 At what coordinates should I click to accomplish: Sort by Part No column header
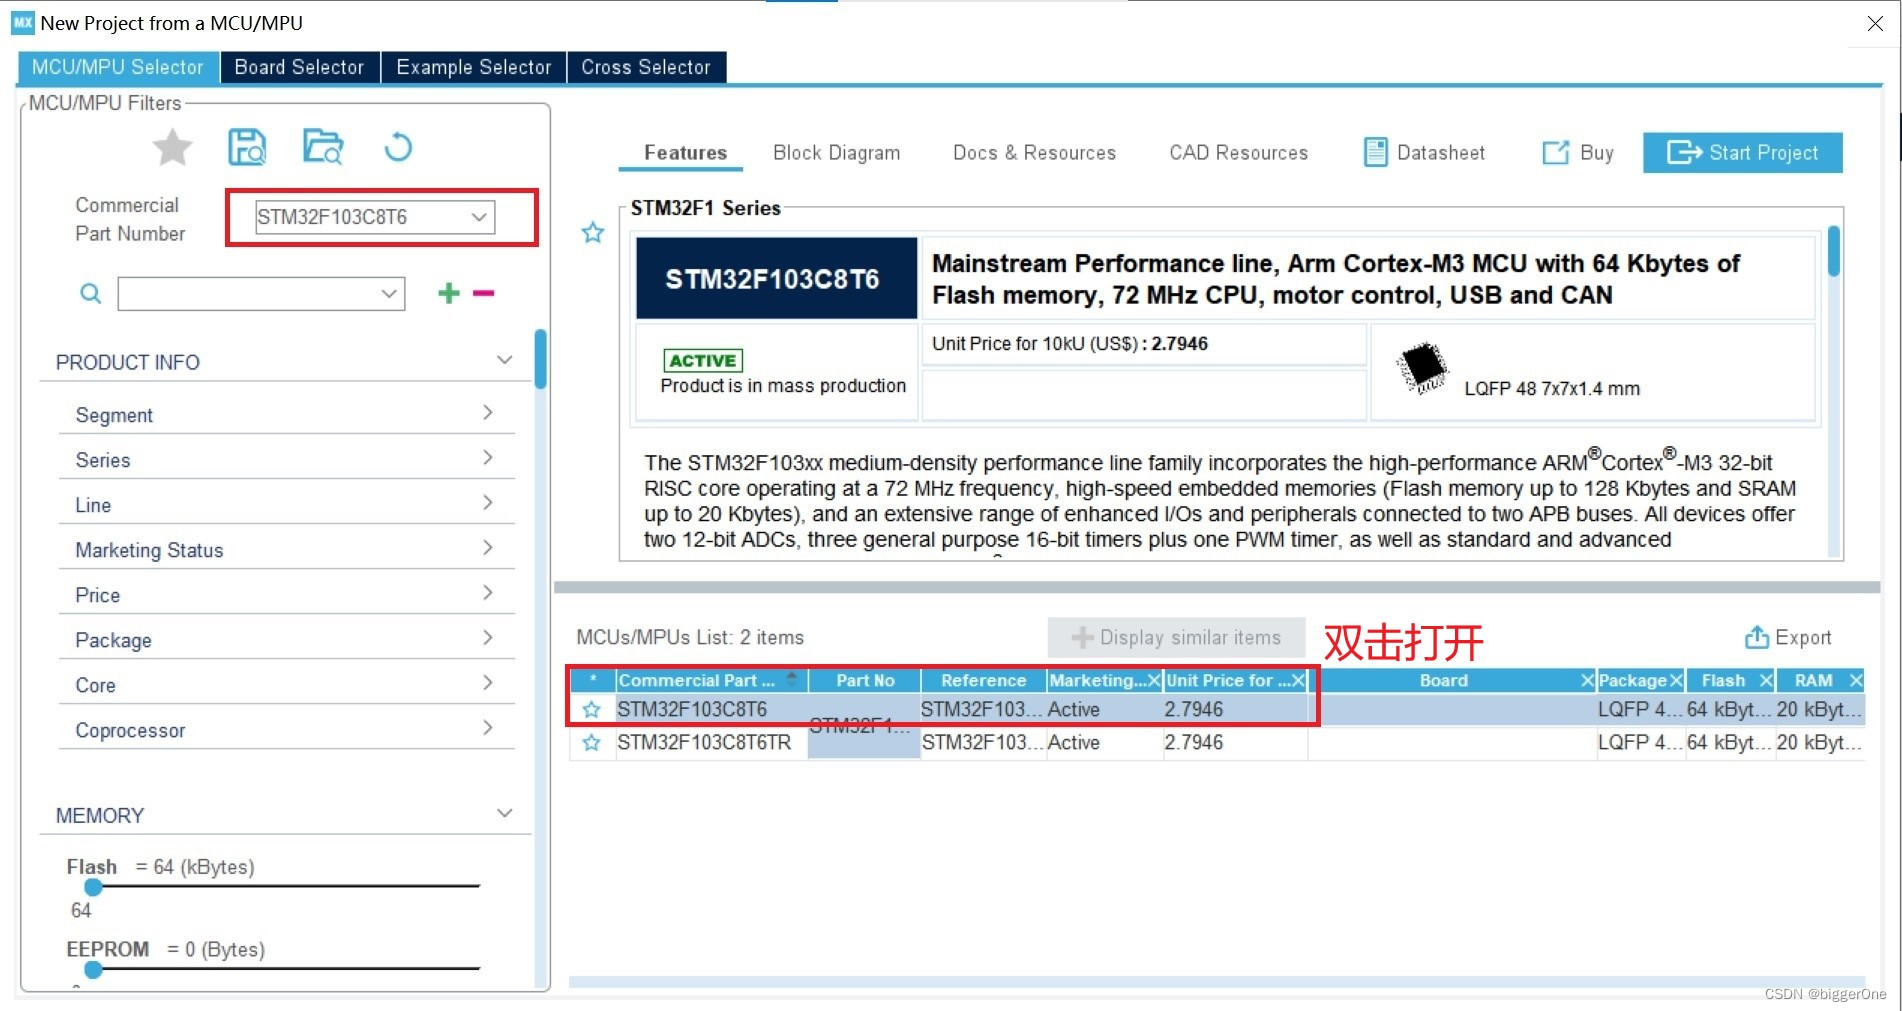point(864,680)
